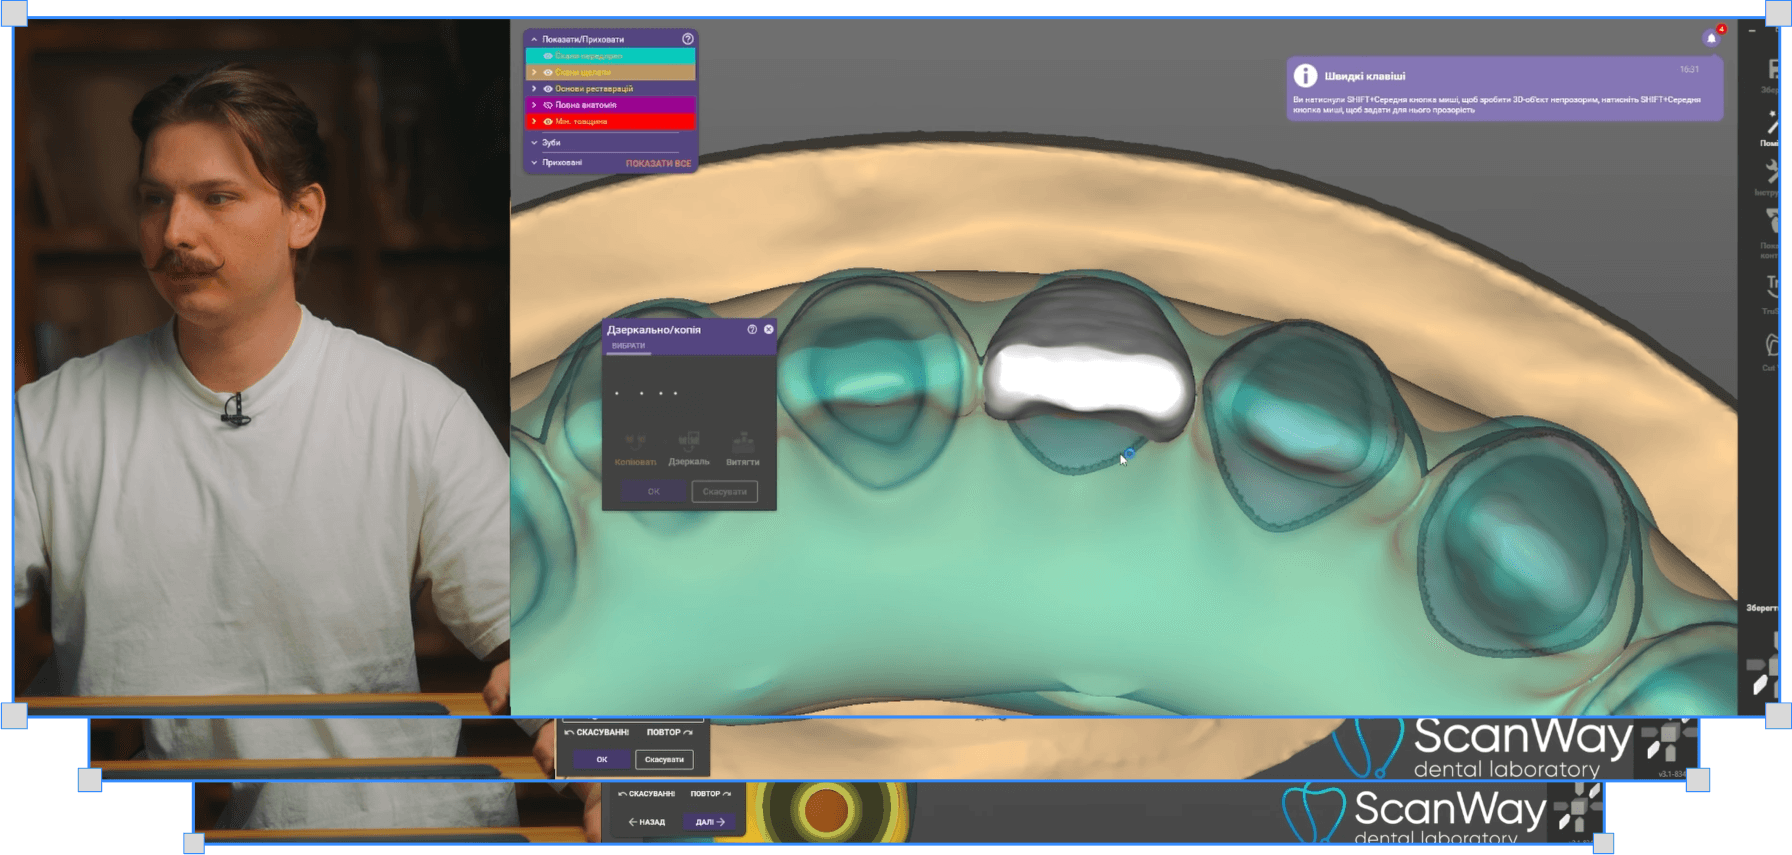
Task: Toggle eye icon for Мін. товщина
Action: 548,122
